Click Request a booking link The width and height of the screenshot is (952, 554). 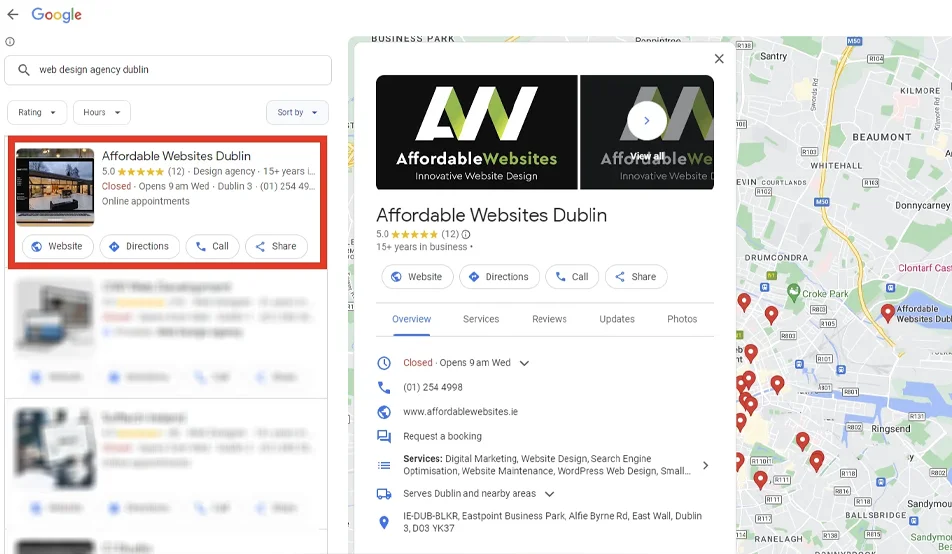point(443,436)
